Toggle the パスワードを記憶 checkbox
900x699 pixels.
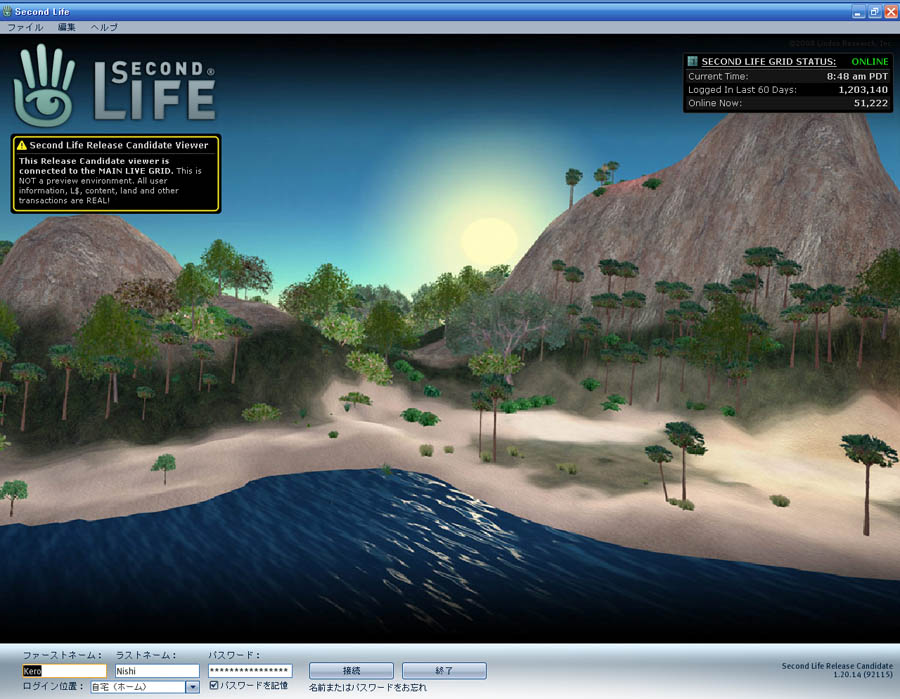(x=214, y=685)
